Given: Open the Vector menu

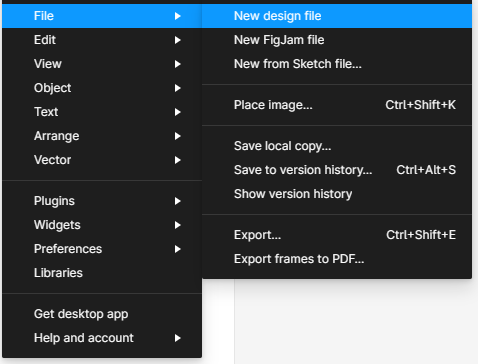Looking at the screenshot, I should click(102, 160).
